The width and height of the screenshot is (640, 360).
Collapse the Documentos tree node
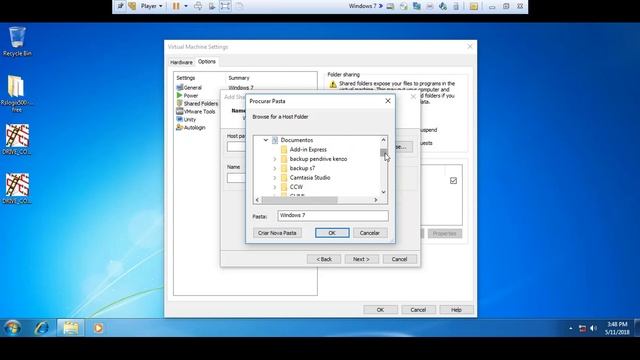[266, 140]
